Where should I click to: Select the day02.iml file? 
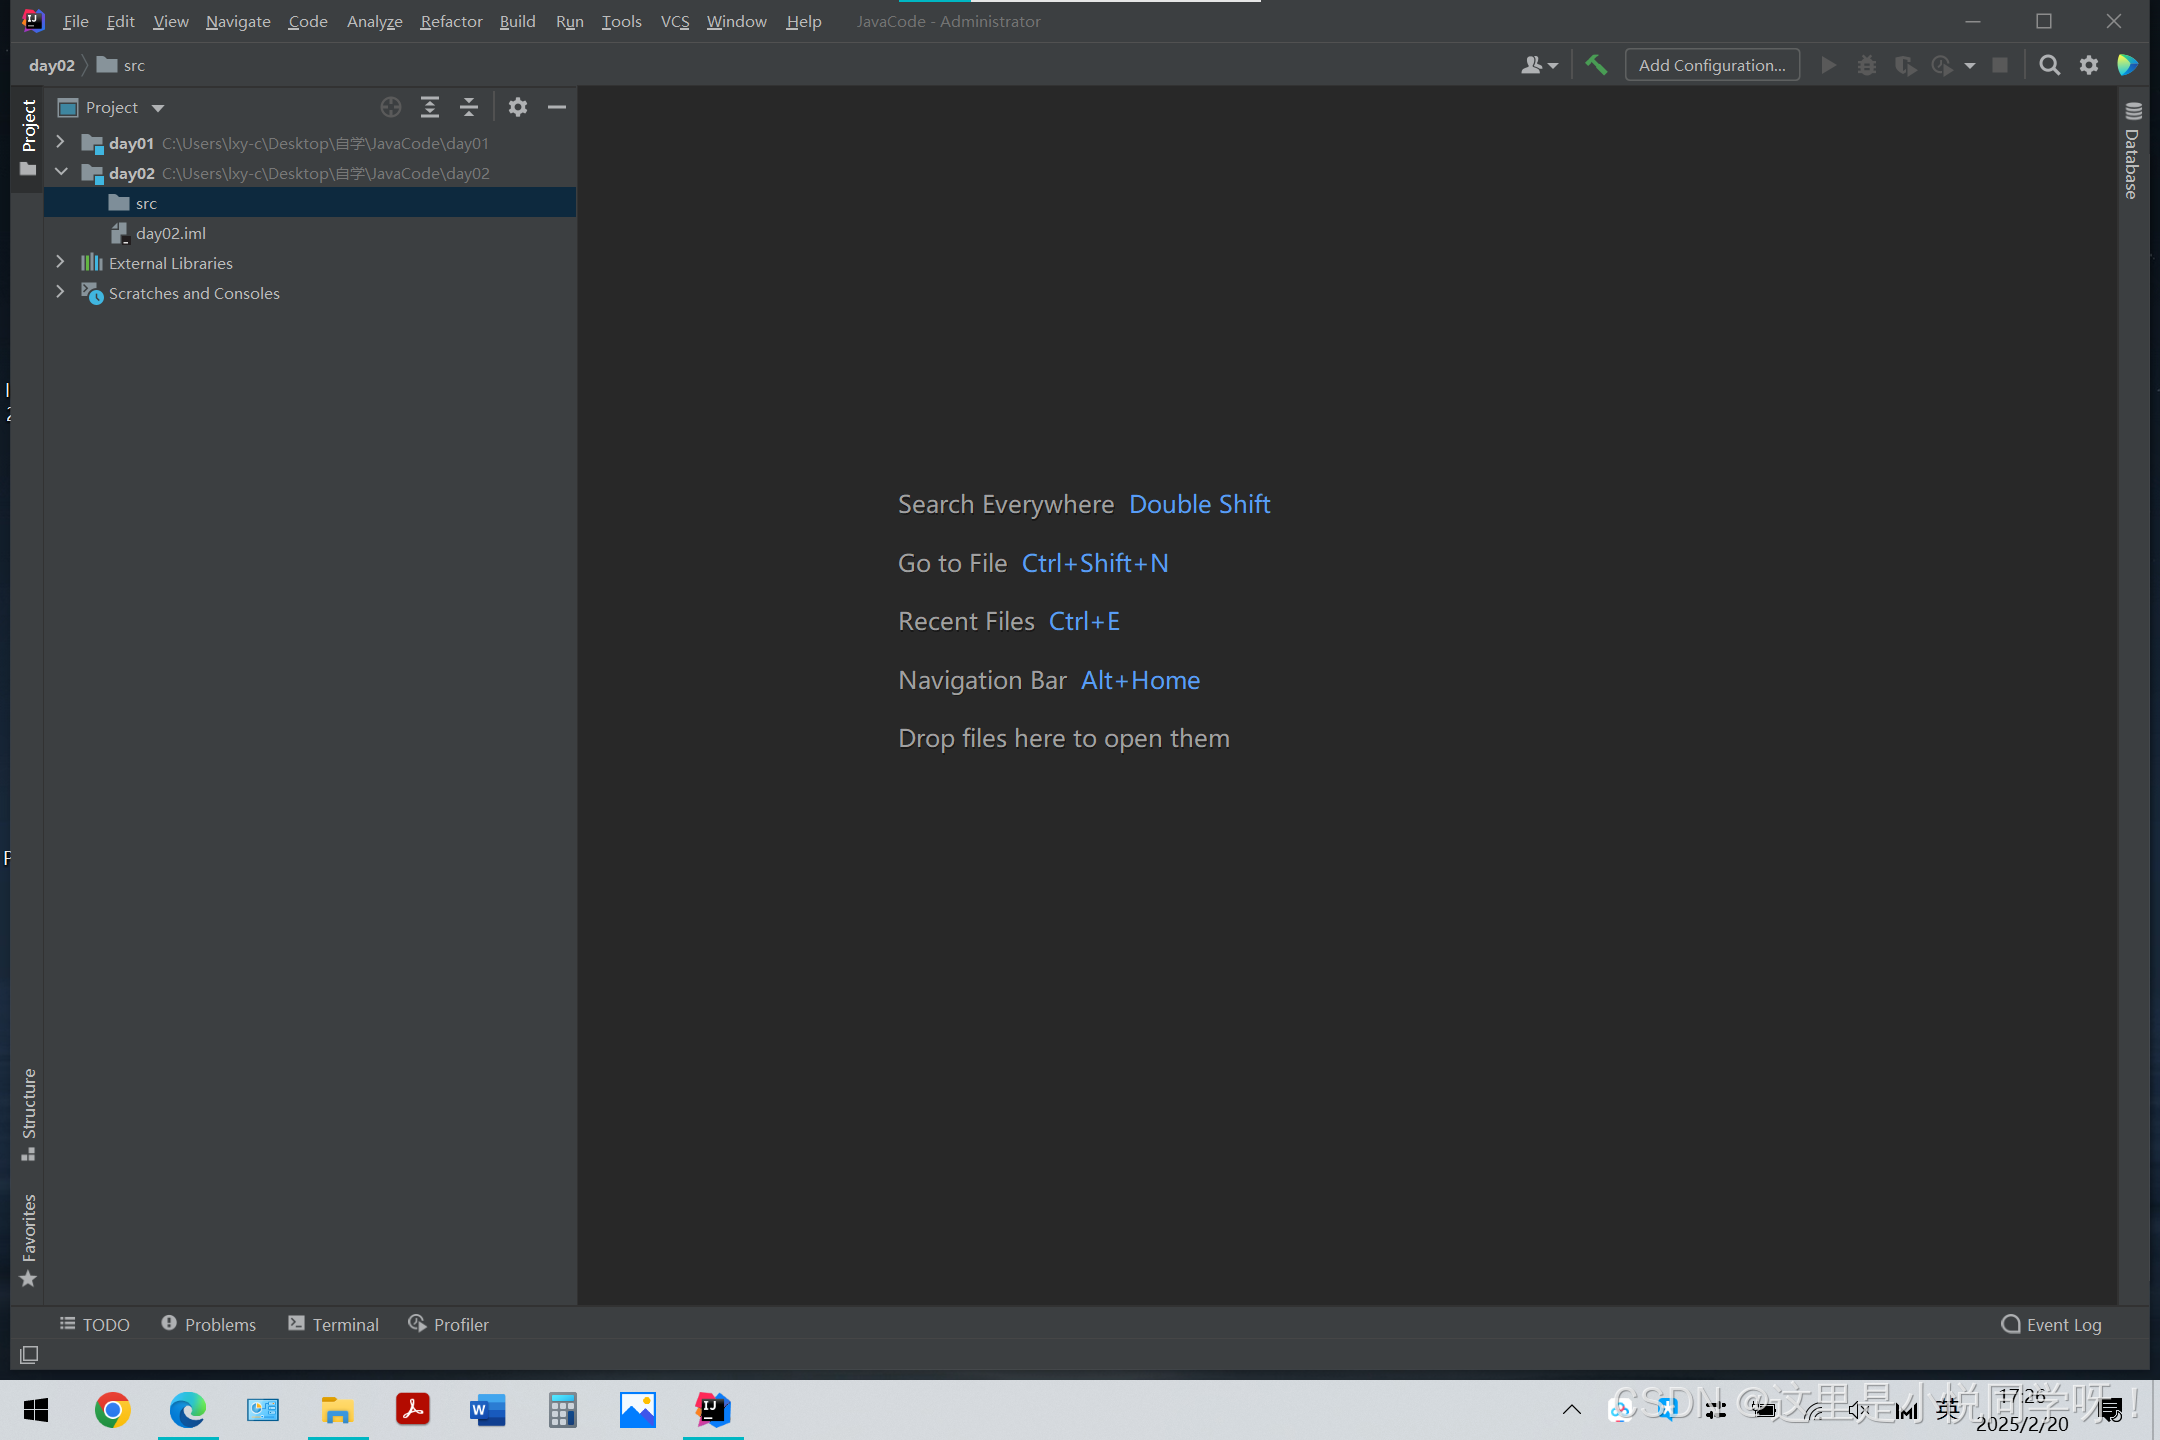point(171,233)
